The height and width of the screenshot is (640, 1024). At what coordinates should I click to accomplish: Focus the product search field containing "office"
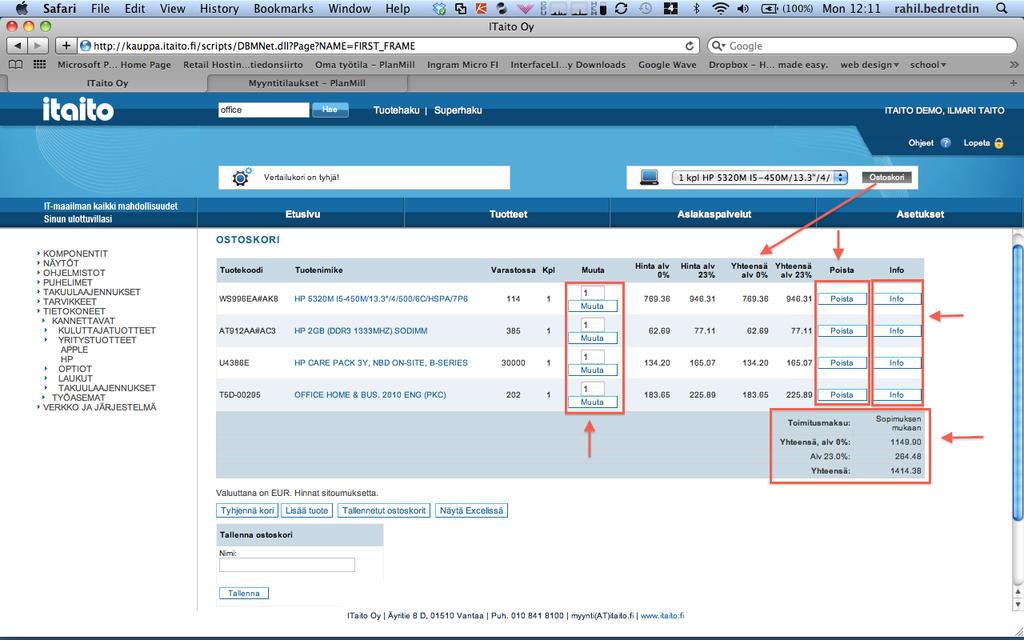point(264,110)
